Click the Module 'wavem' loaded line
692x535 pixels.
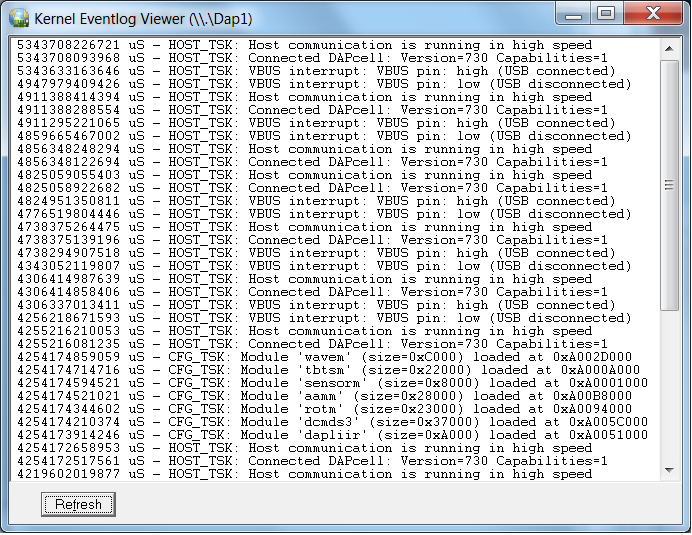[x=324, y=357]
